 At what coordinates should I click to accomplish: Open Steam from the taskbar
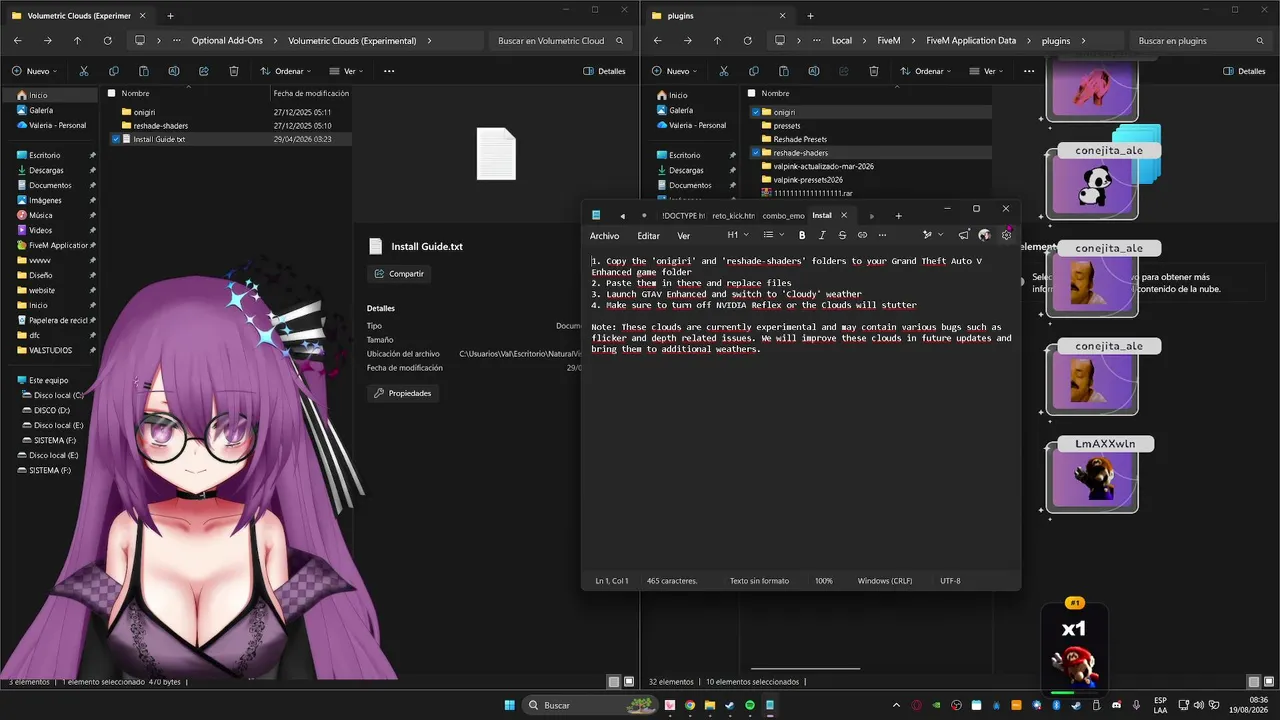coord(729,706)
